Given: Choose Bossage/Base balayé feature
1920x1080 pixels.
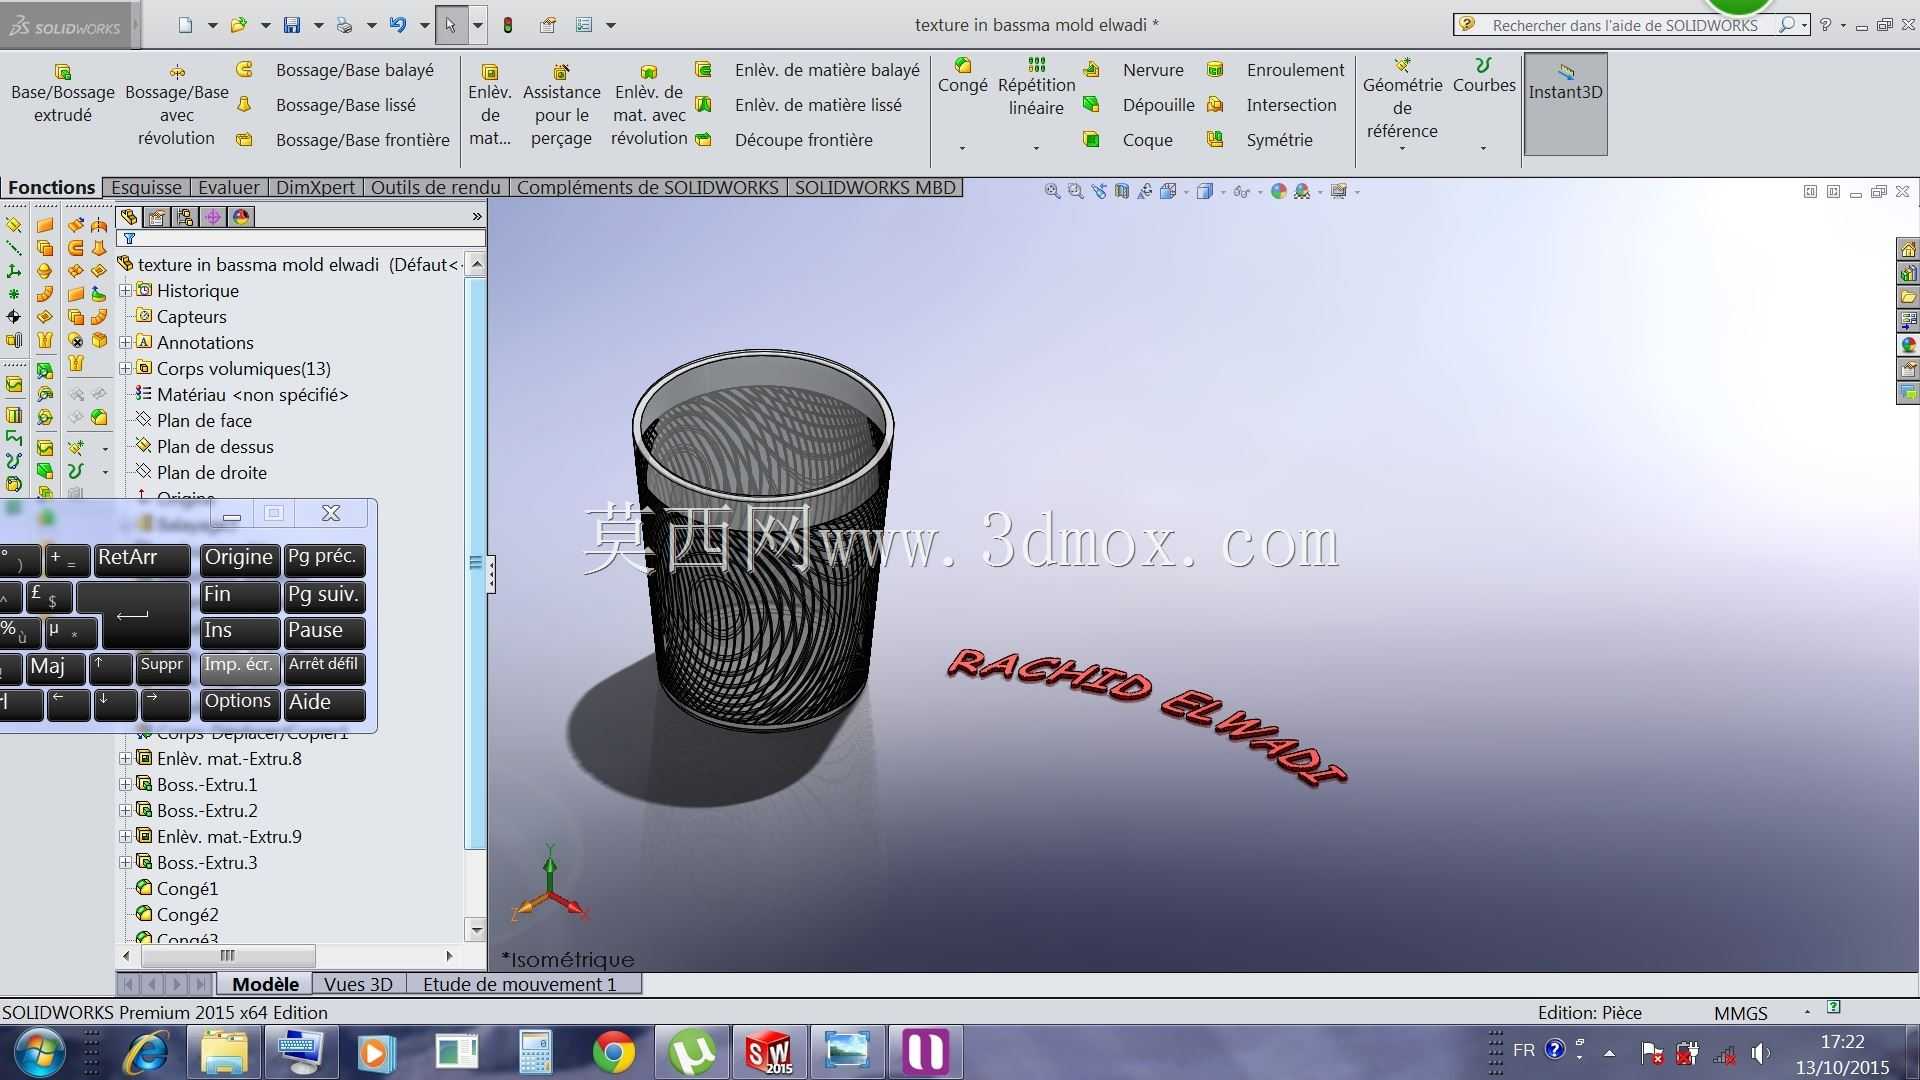Looking at the screenshot, I should tap(336, 70).
